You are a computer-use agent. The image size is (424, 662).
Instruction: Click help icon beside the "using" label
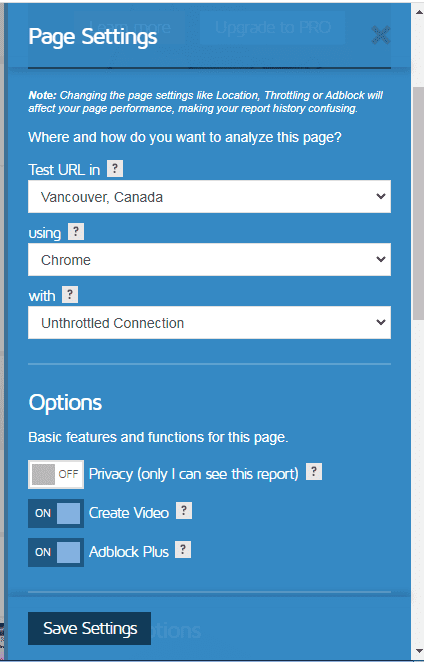[x=76, y=232]
